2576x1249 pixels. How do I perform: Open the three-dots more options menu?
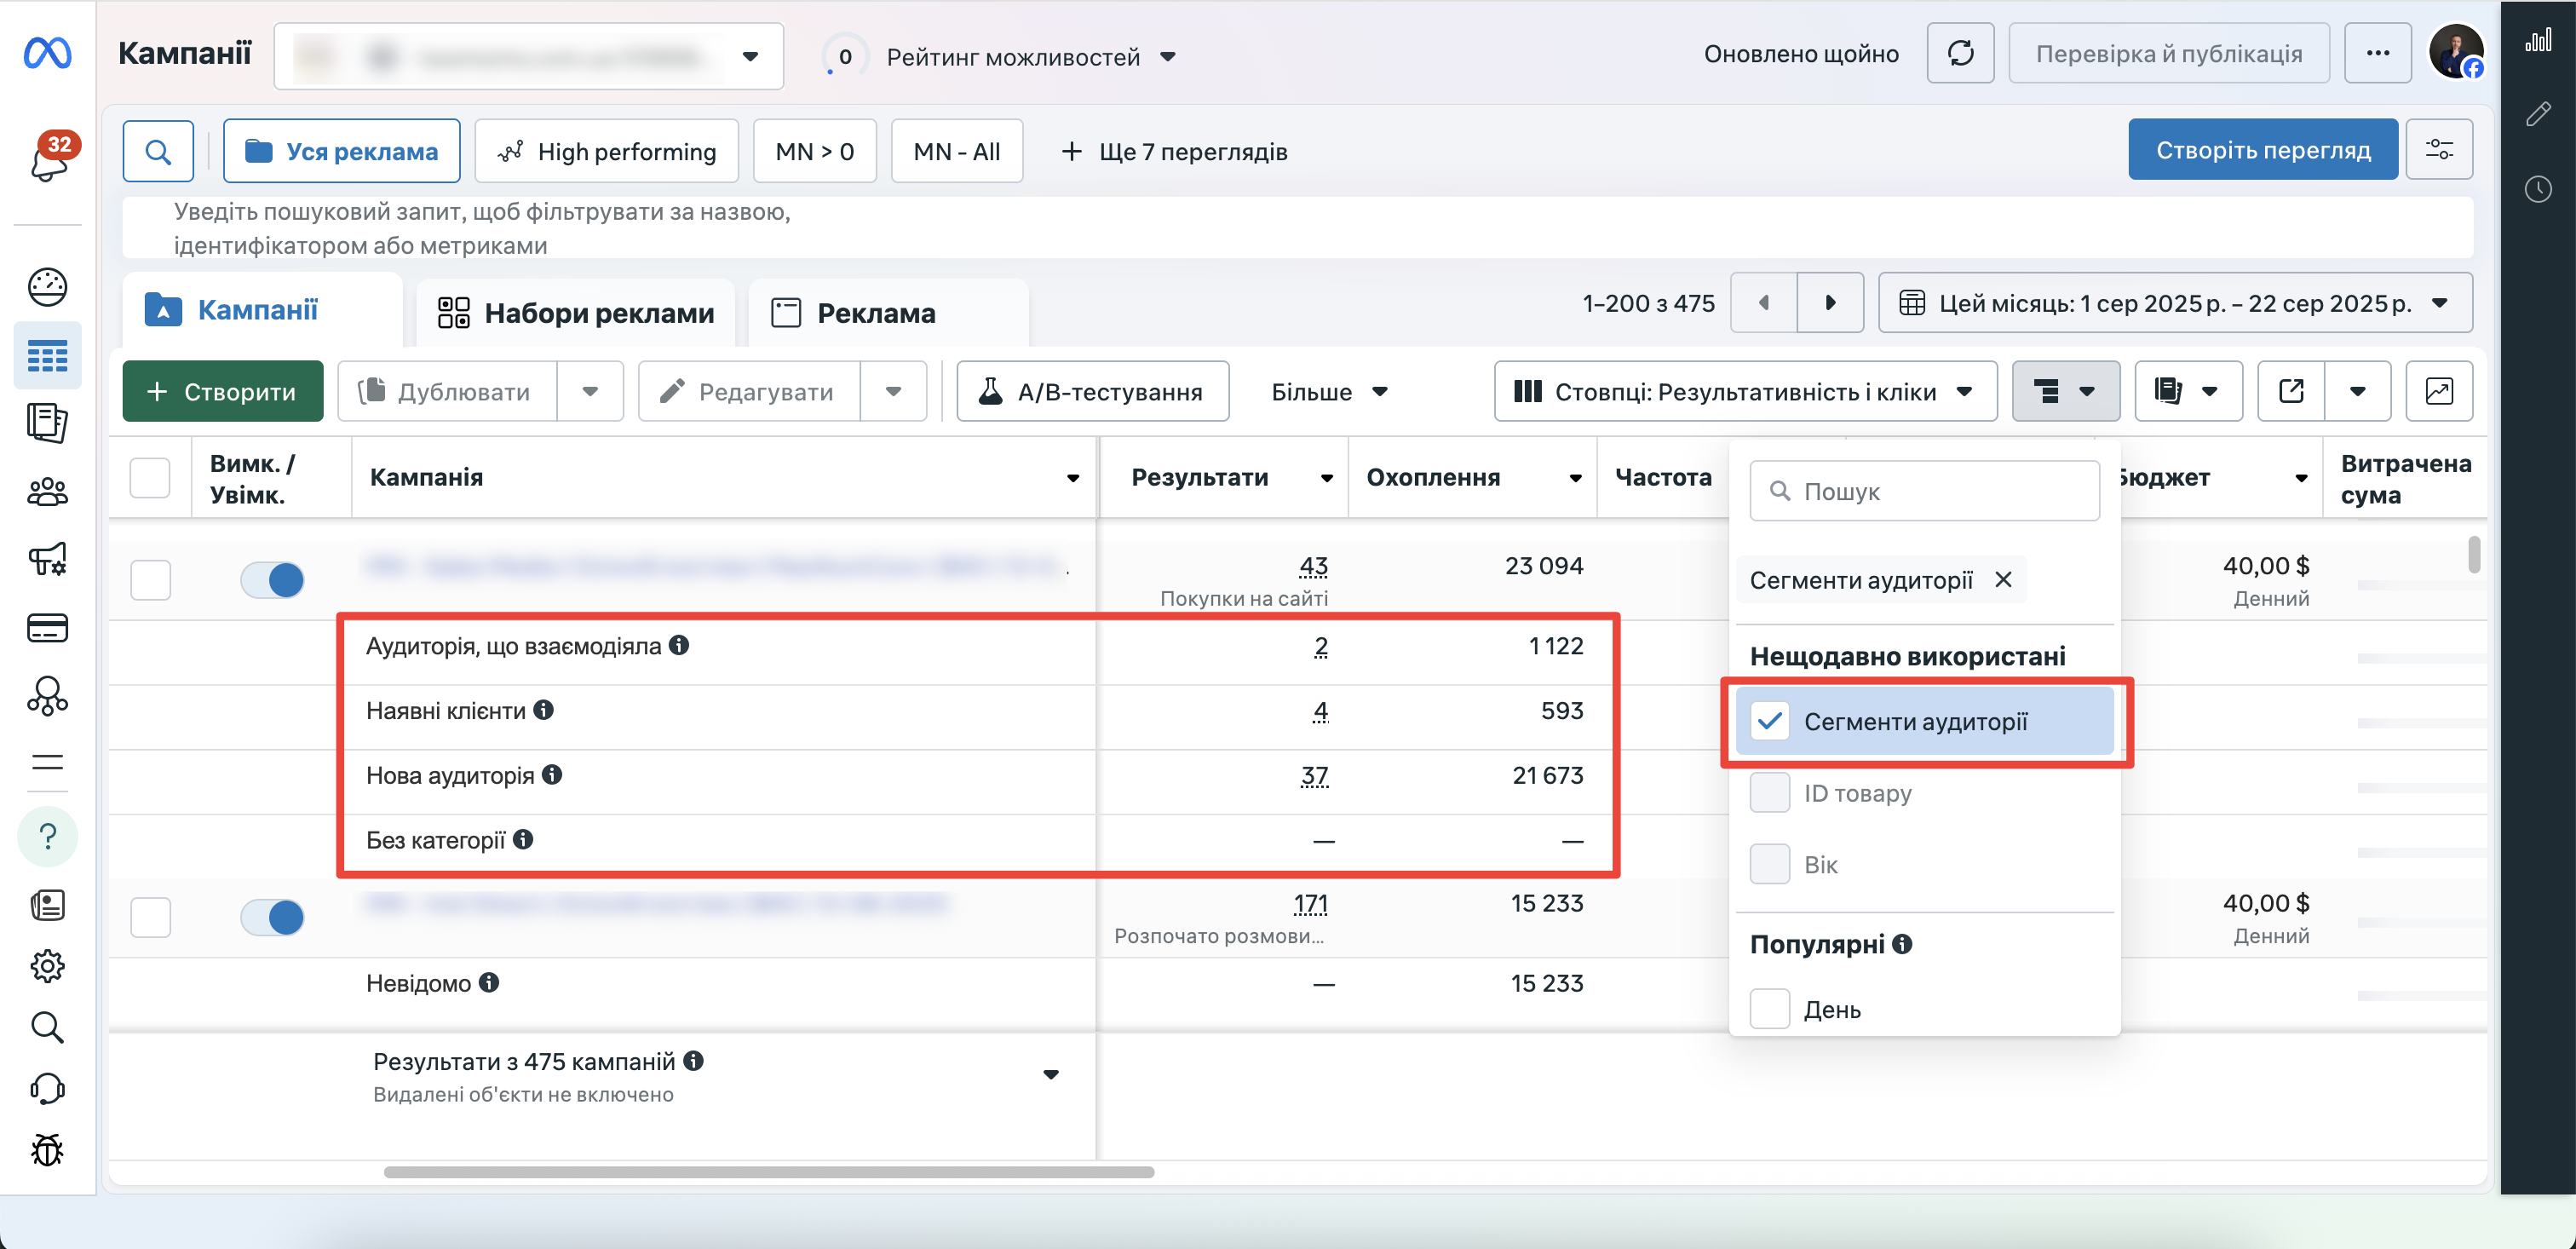[x=2378, y=54]
